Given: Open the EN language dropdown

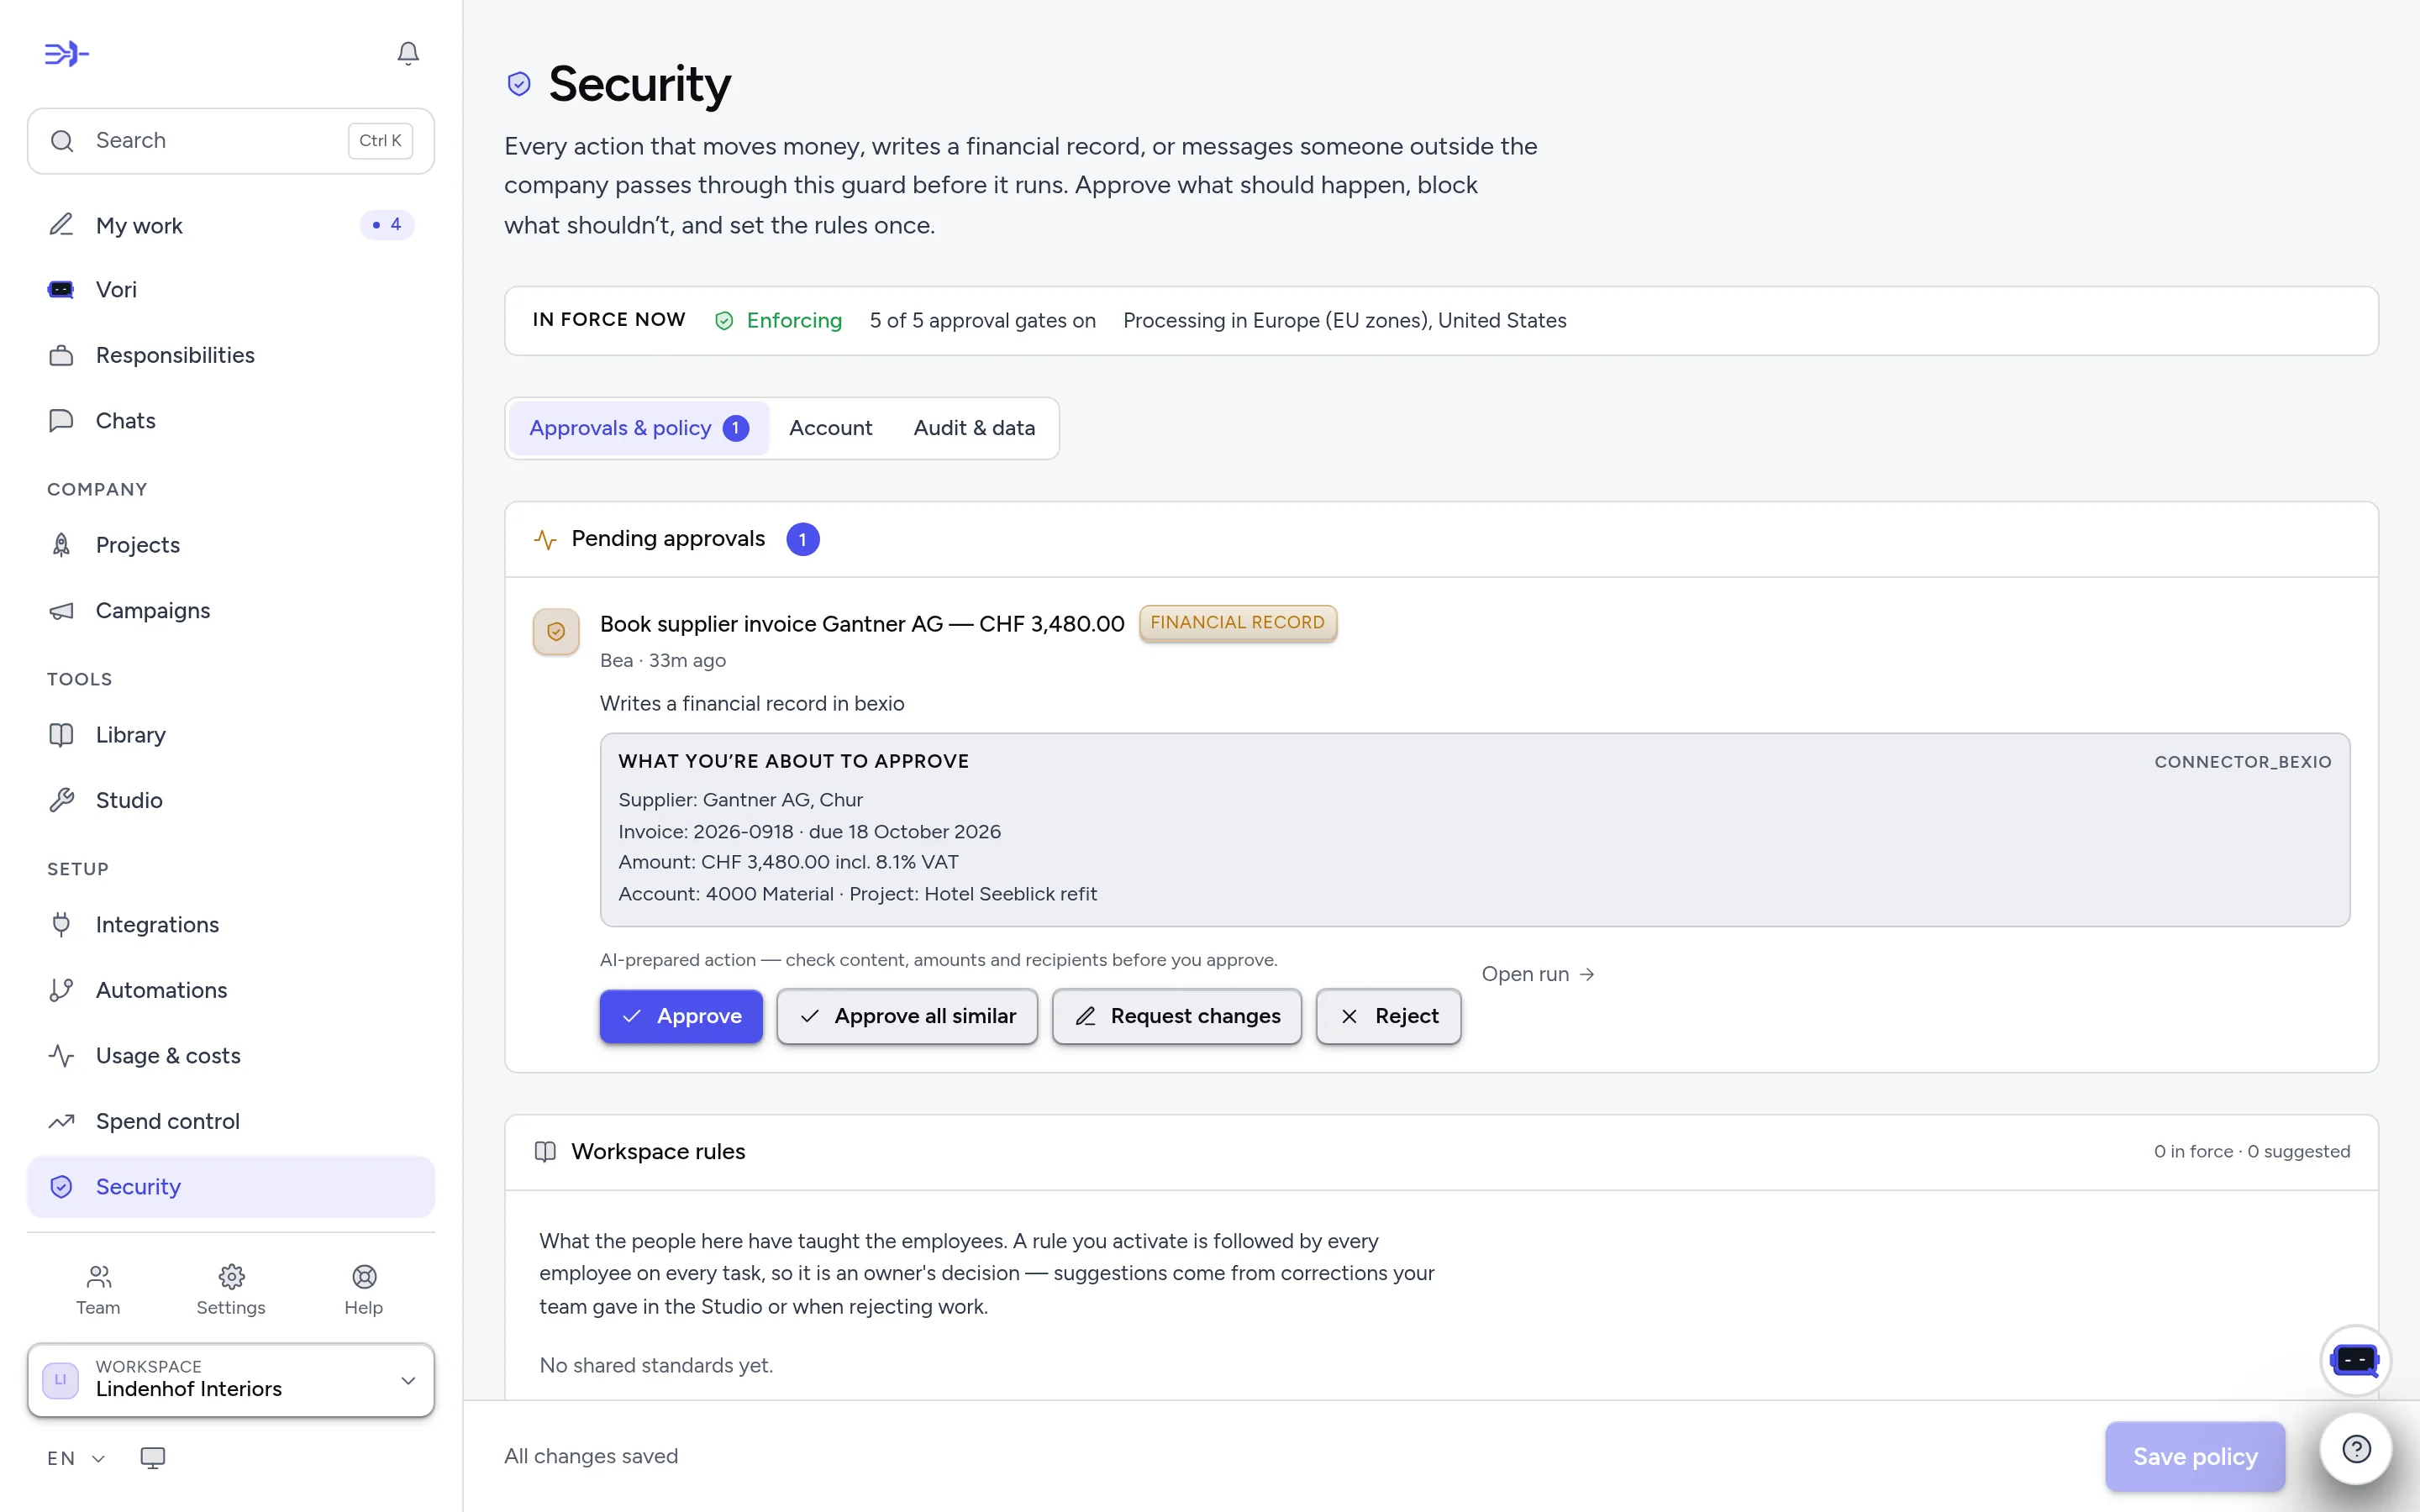Looking at the screenshot, I should tap(76, 1458).
